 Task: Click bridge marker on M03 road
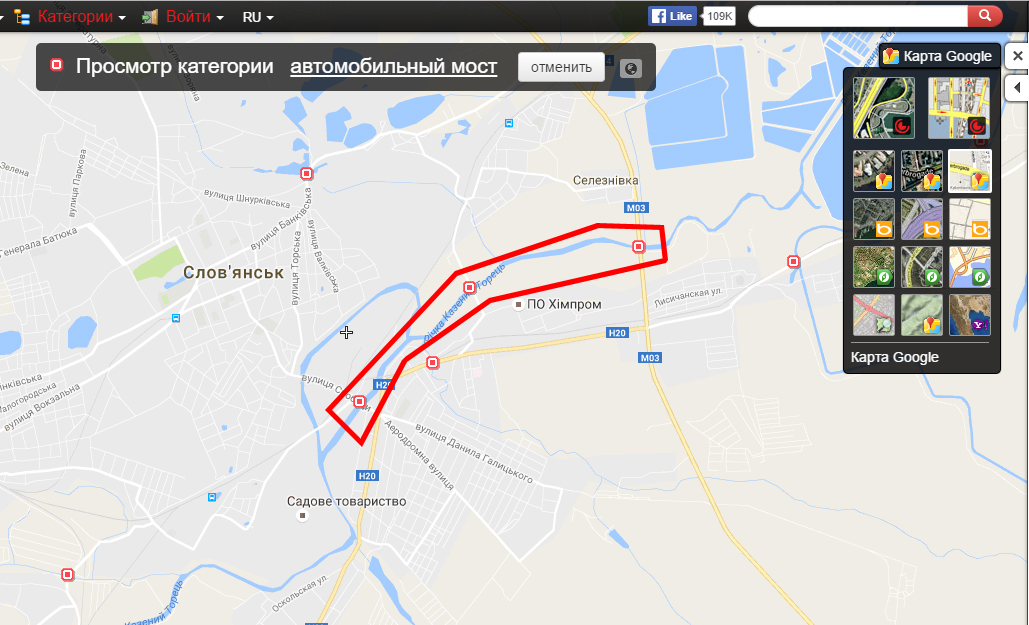click(638, 246)
